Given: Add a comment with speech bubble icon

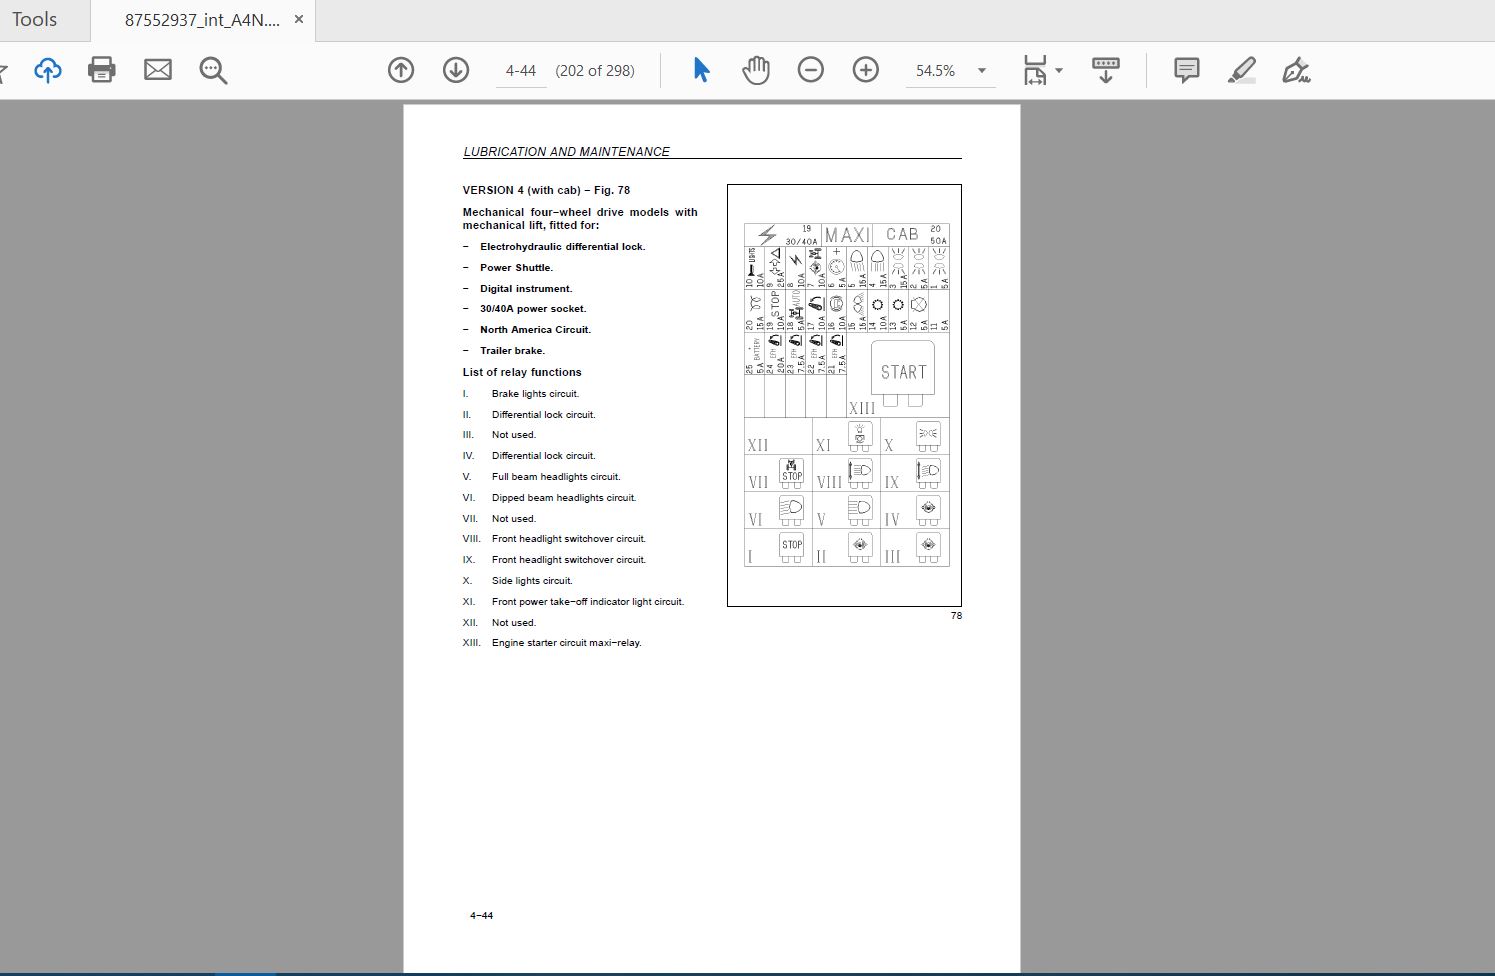Looking at the screenshot, I should point(1187,70).
